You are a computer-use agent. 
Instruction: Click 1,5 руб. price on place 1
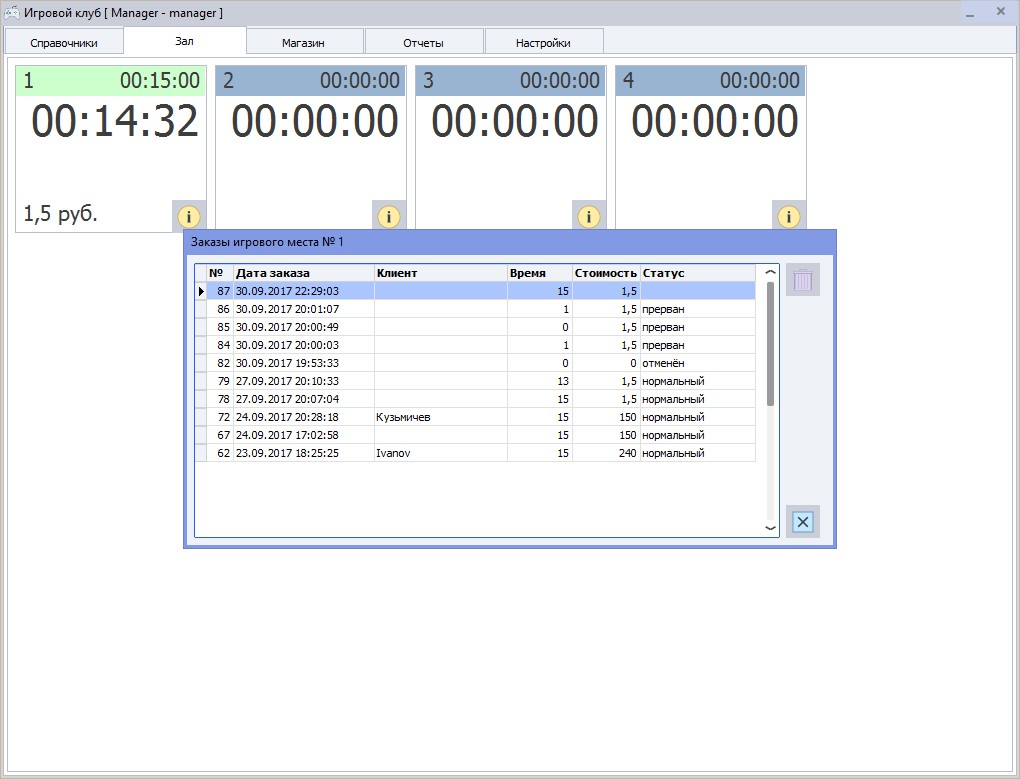pos(60,213)
